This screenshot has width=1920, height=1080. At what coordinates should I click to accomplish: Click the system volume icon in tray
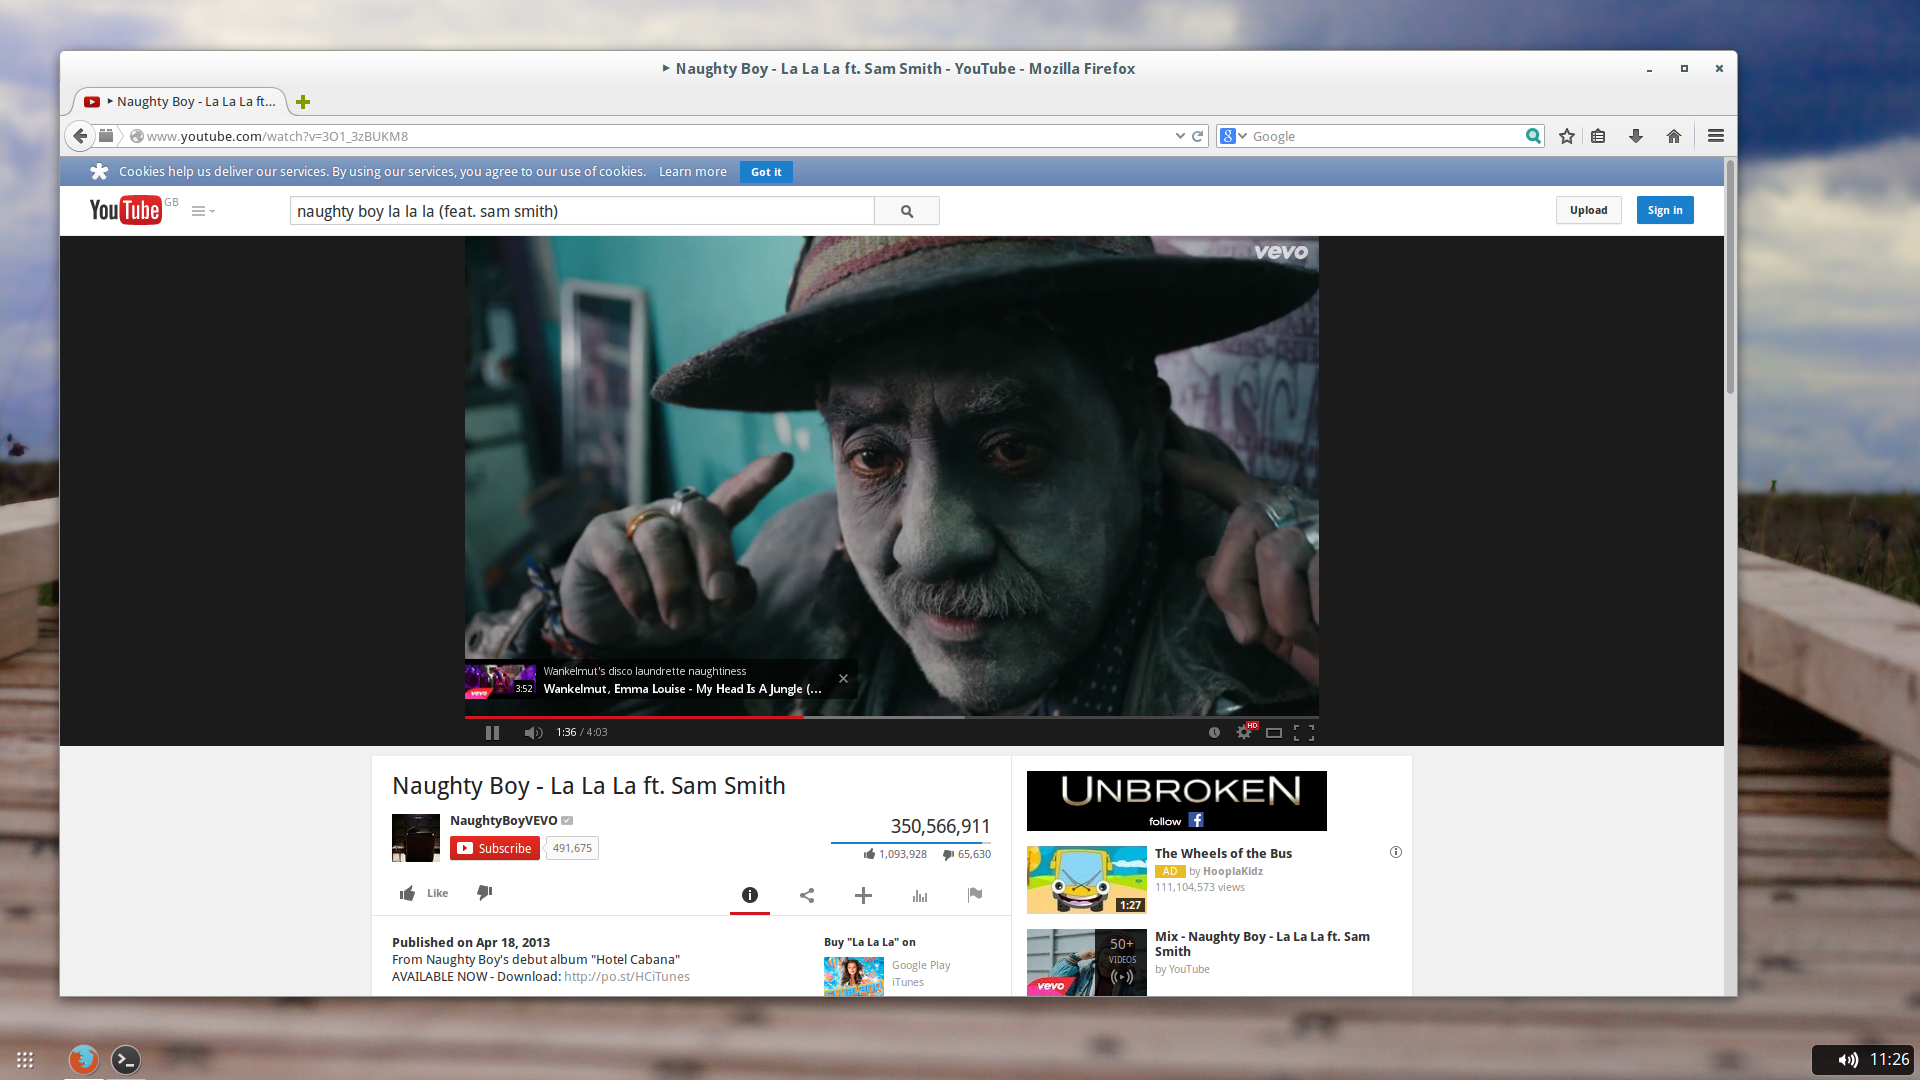point(1848,1060)
